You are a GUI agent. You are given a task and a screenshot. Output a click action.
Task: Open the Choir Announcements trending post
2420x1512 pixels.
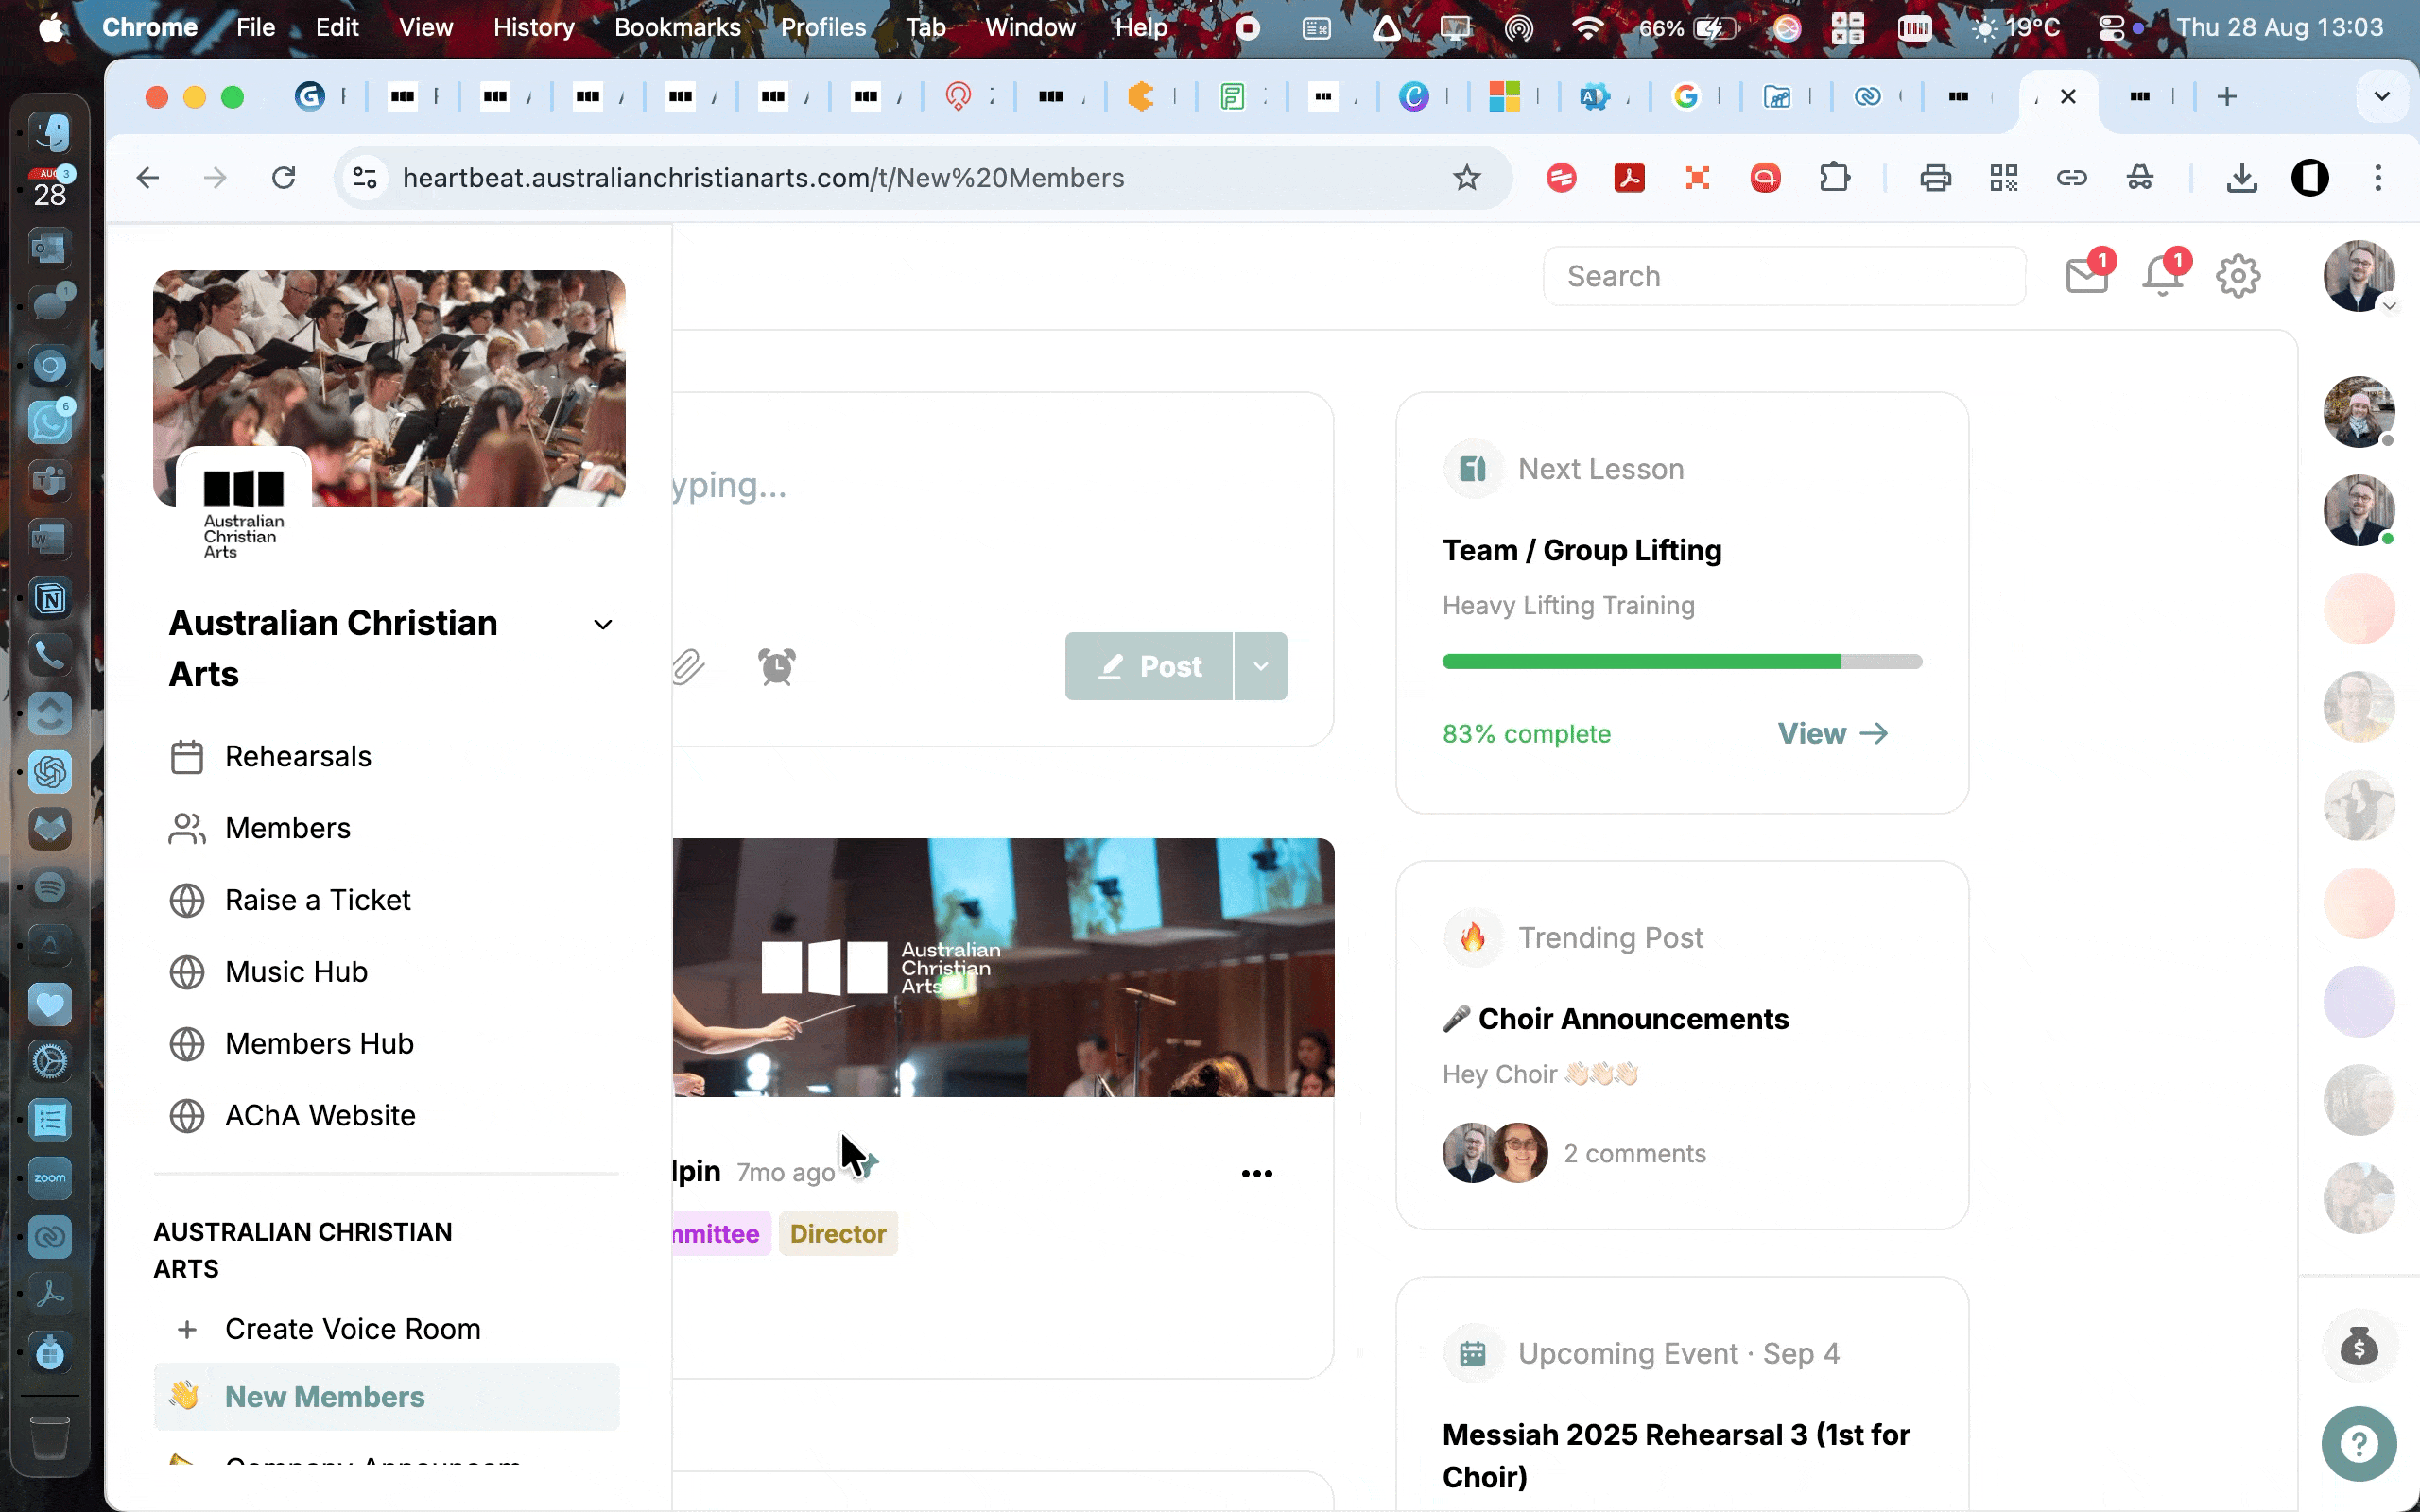(1616, 1019)
